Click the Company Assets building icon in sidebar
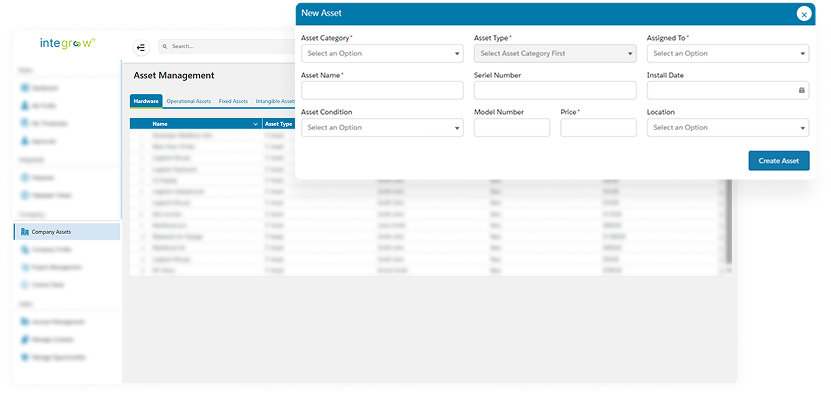 (x=24, y=232)
